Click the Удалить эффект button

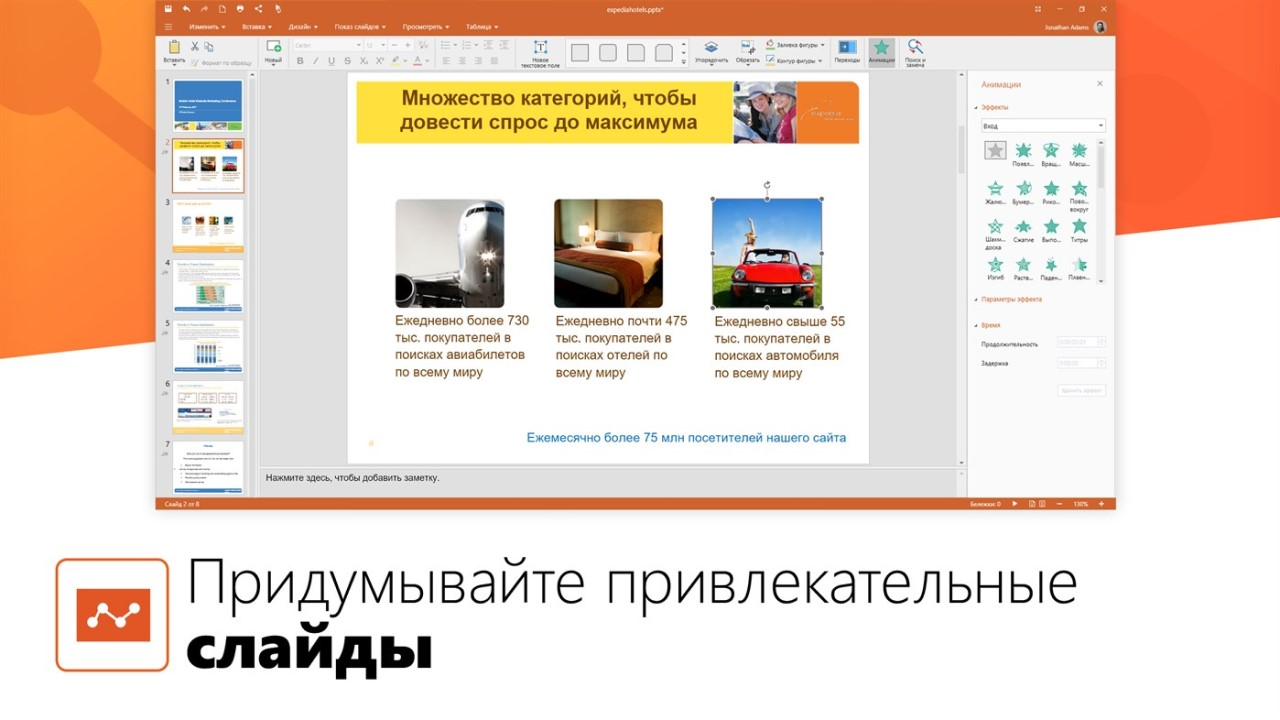pyautogui.click(x=1081, y=388)
